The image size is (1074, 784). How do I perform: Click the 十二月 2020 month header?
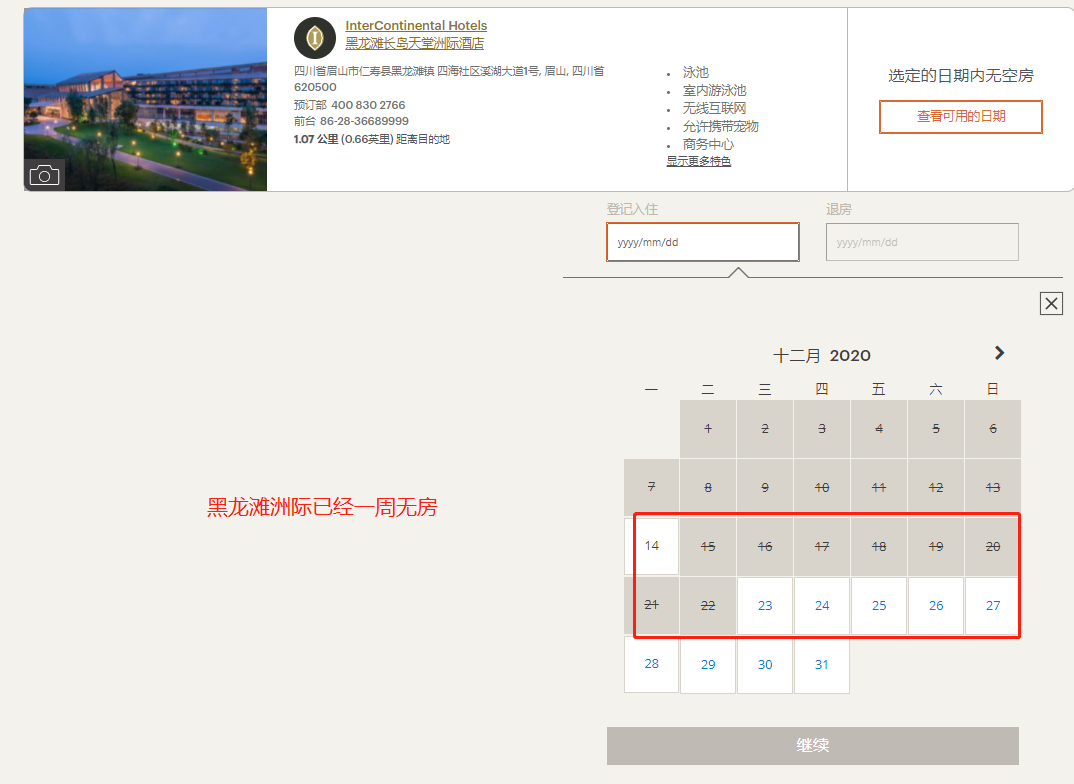(x=822, y=355)
